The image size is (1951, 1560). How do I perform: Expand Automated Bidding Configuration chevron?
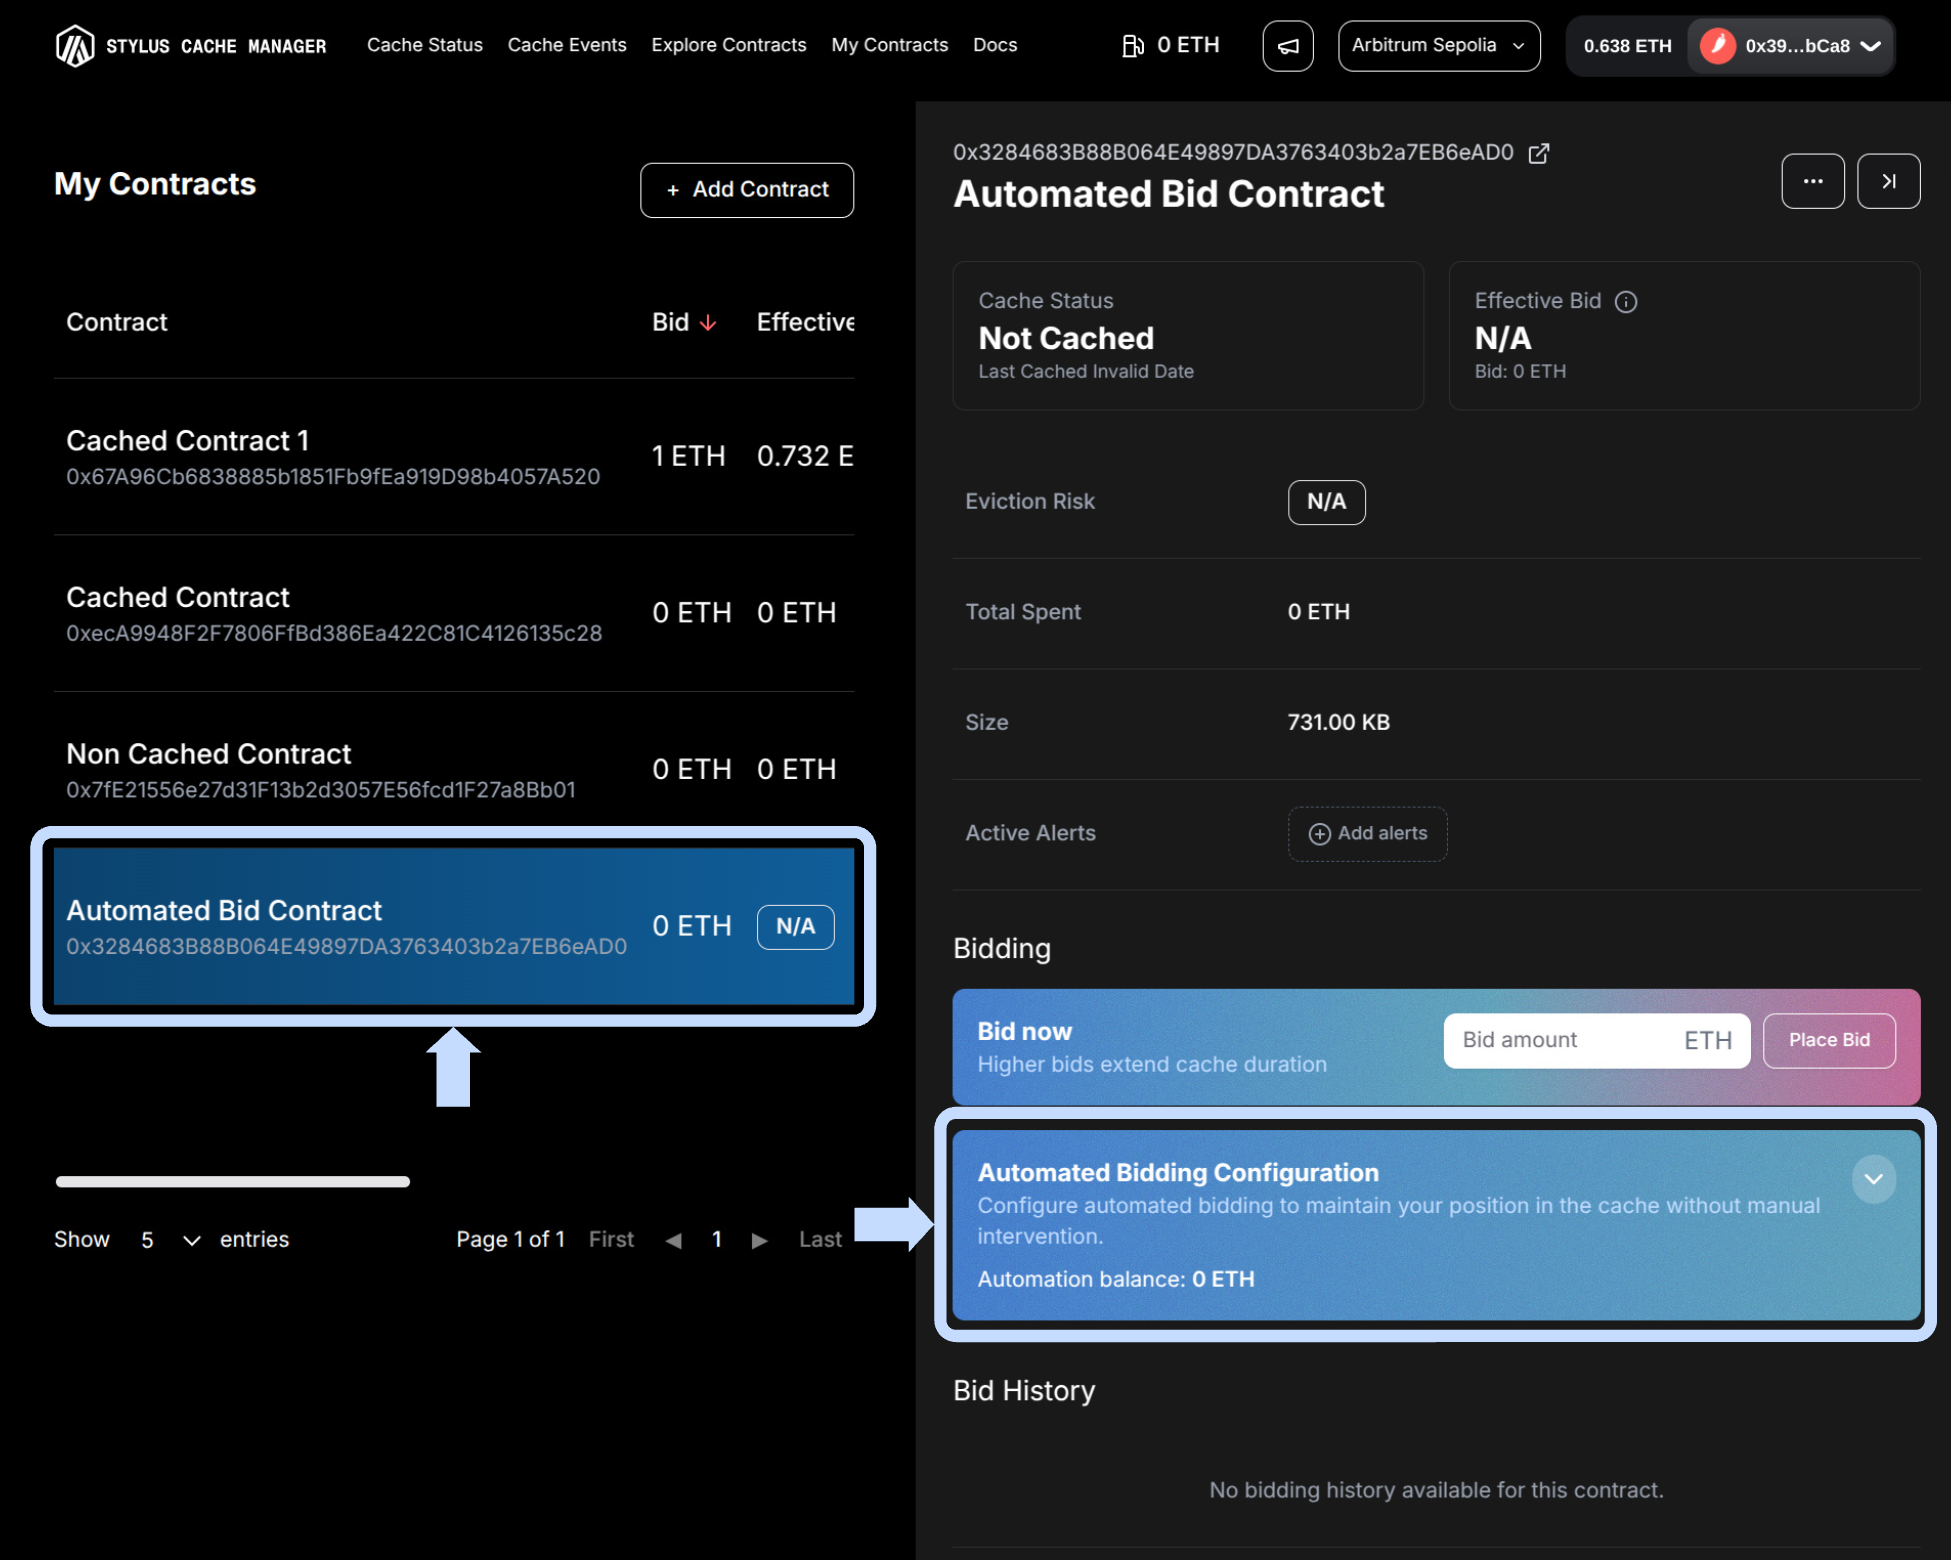click(1874, 1180)
